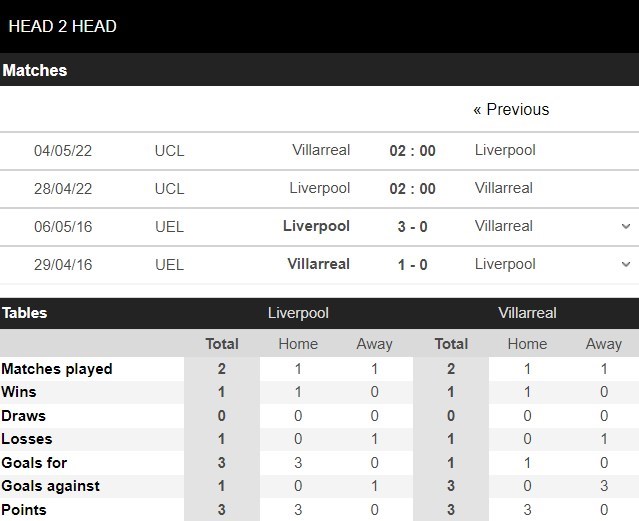This screenshot has width=639, height=521.
Task: Open Liverpool away team on 04/05/22
Action: tap(505, 150)
